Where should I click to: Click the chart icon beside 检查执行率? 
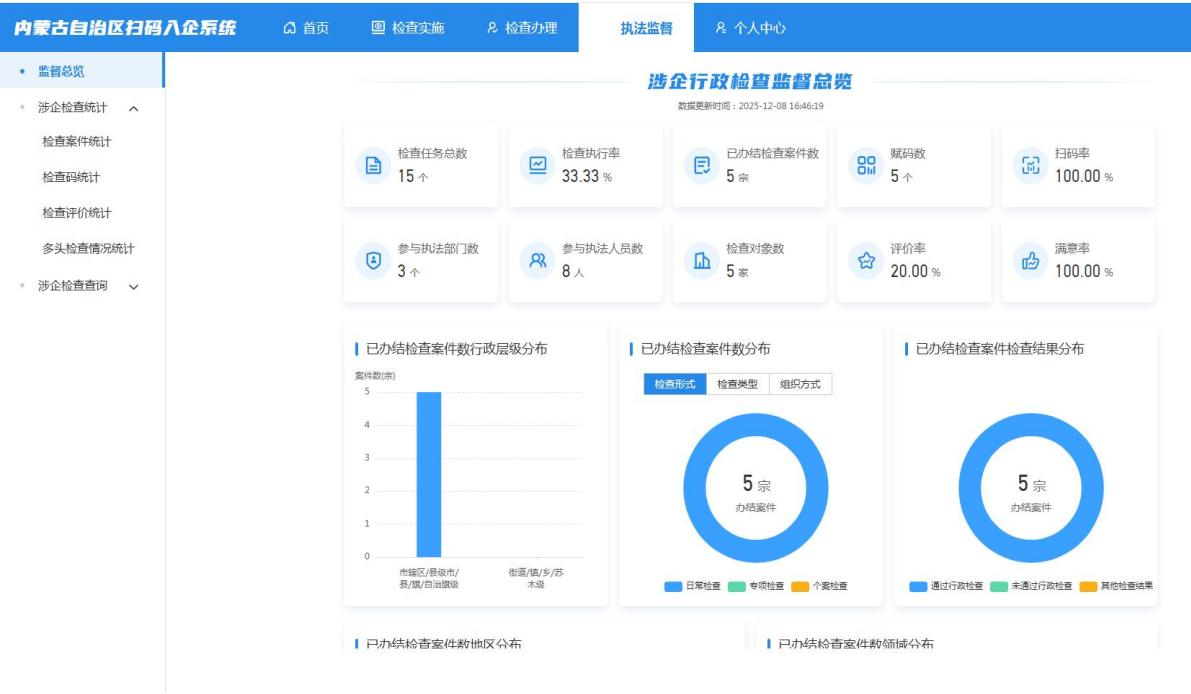pos(538,167)
